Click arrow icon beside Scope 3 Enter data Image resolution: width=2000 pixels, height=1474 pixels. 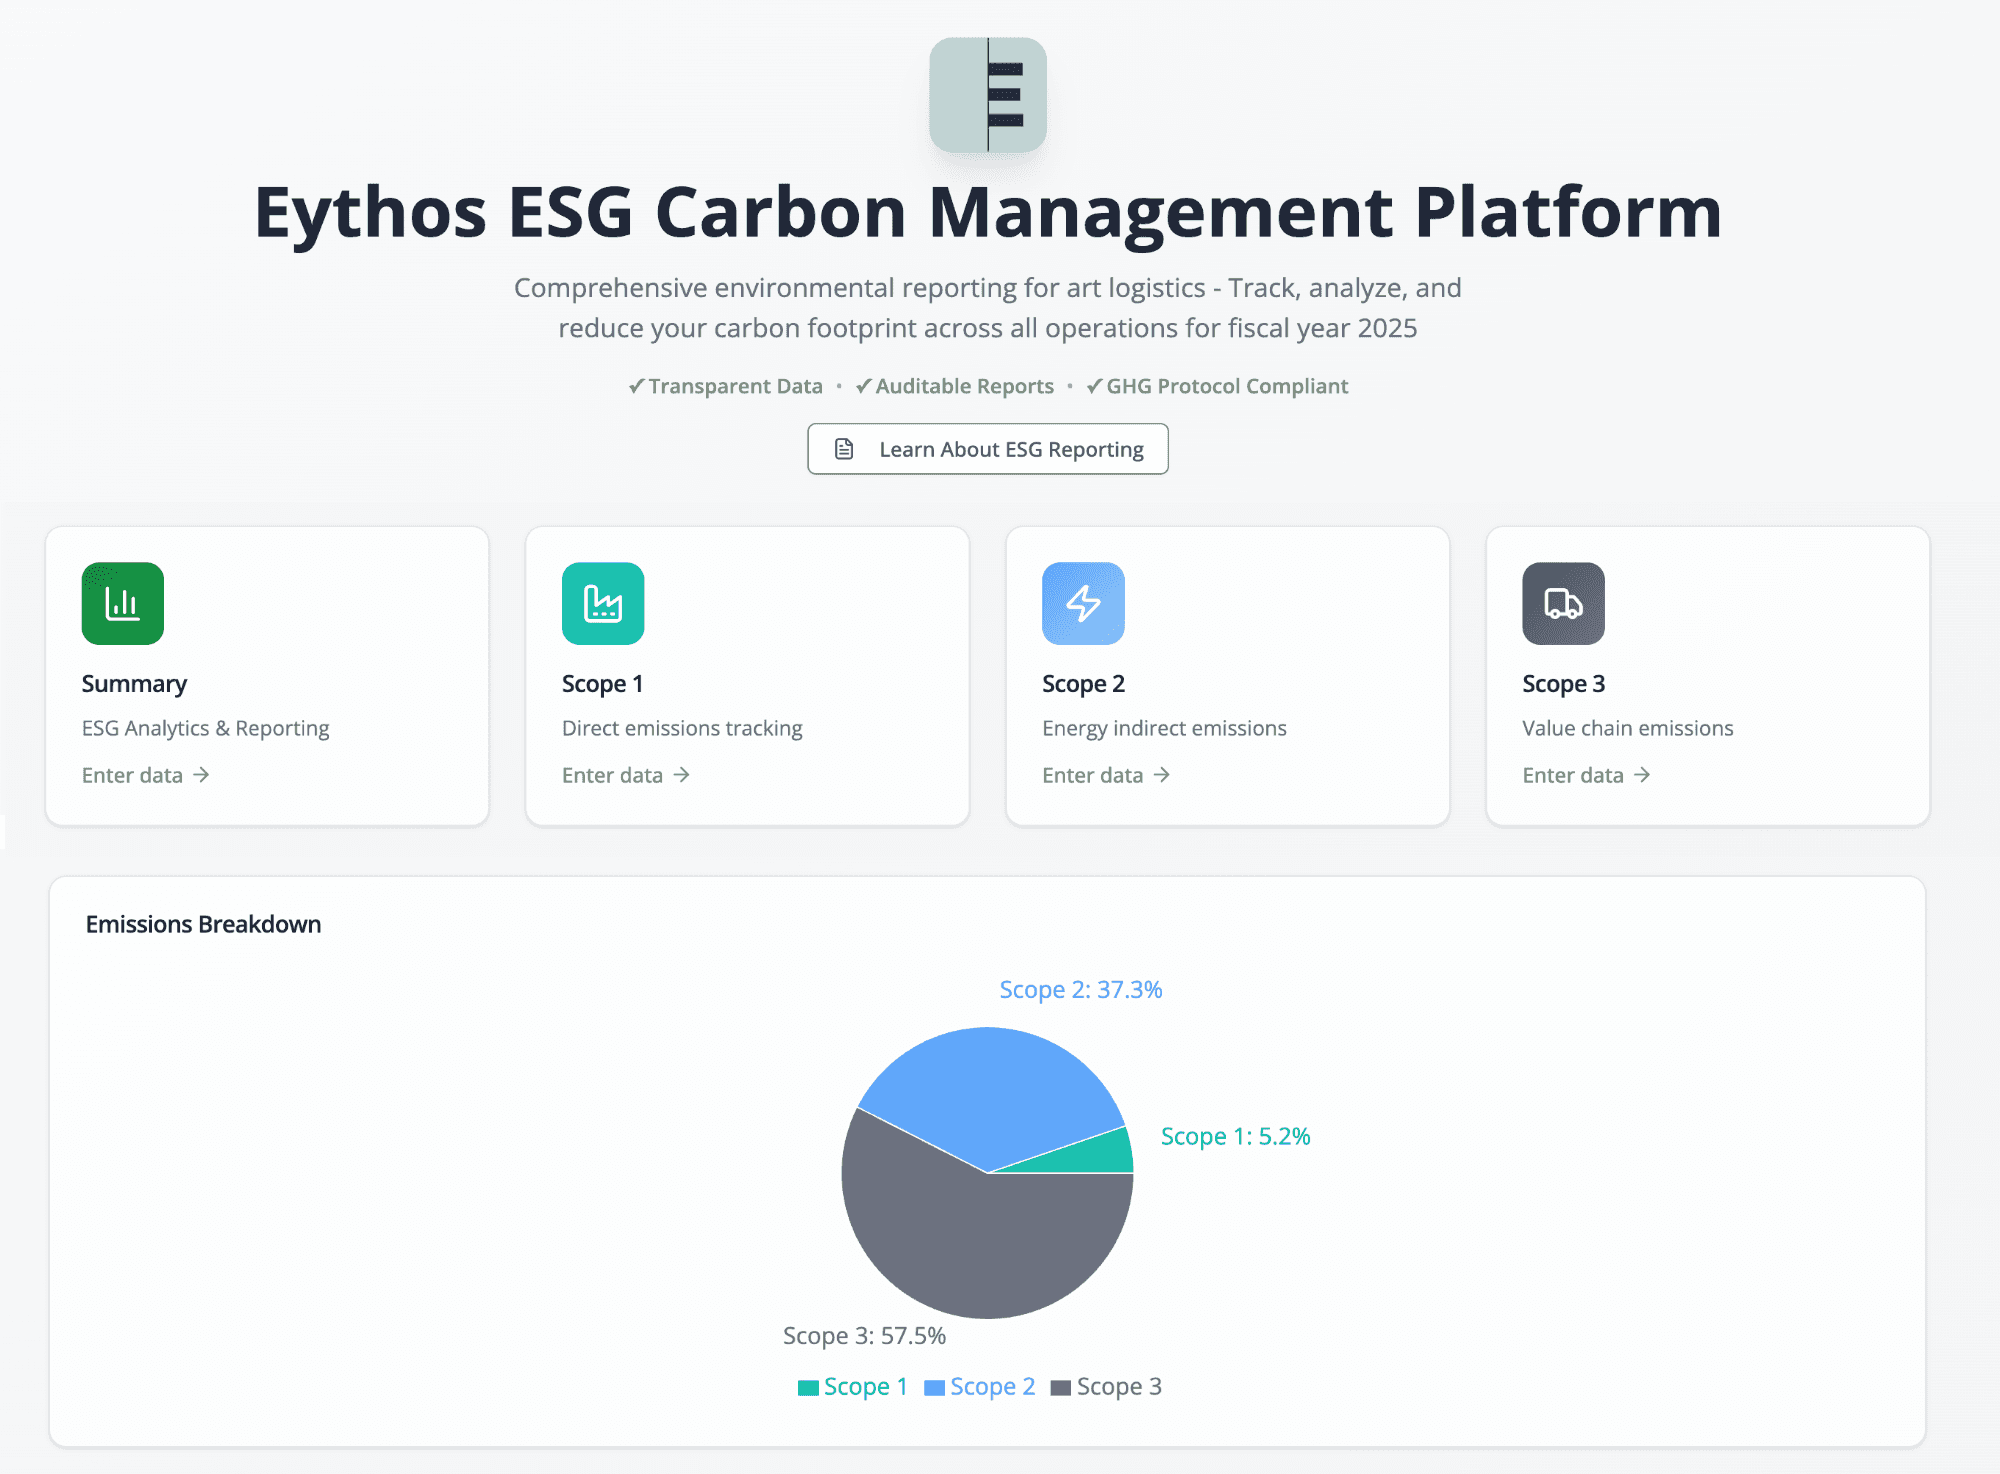pos(1642,775)
